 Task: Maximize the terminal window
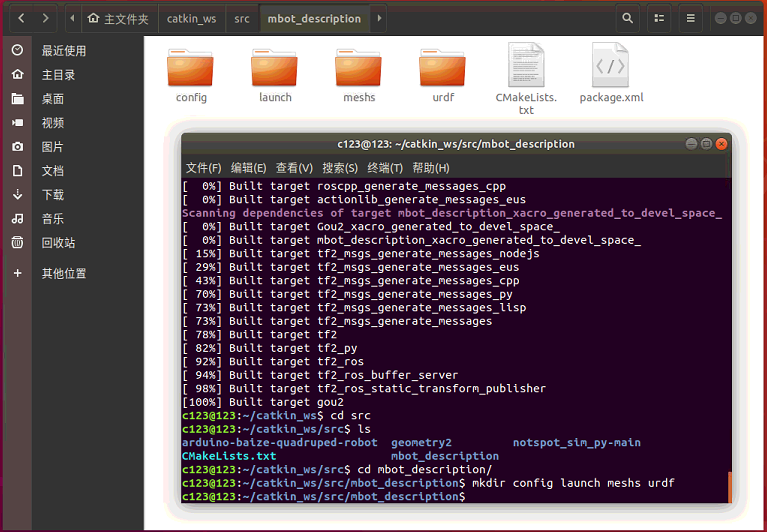[x=706, y=144]
